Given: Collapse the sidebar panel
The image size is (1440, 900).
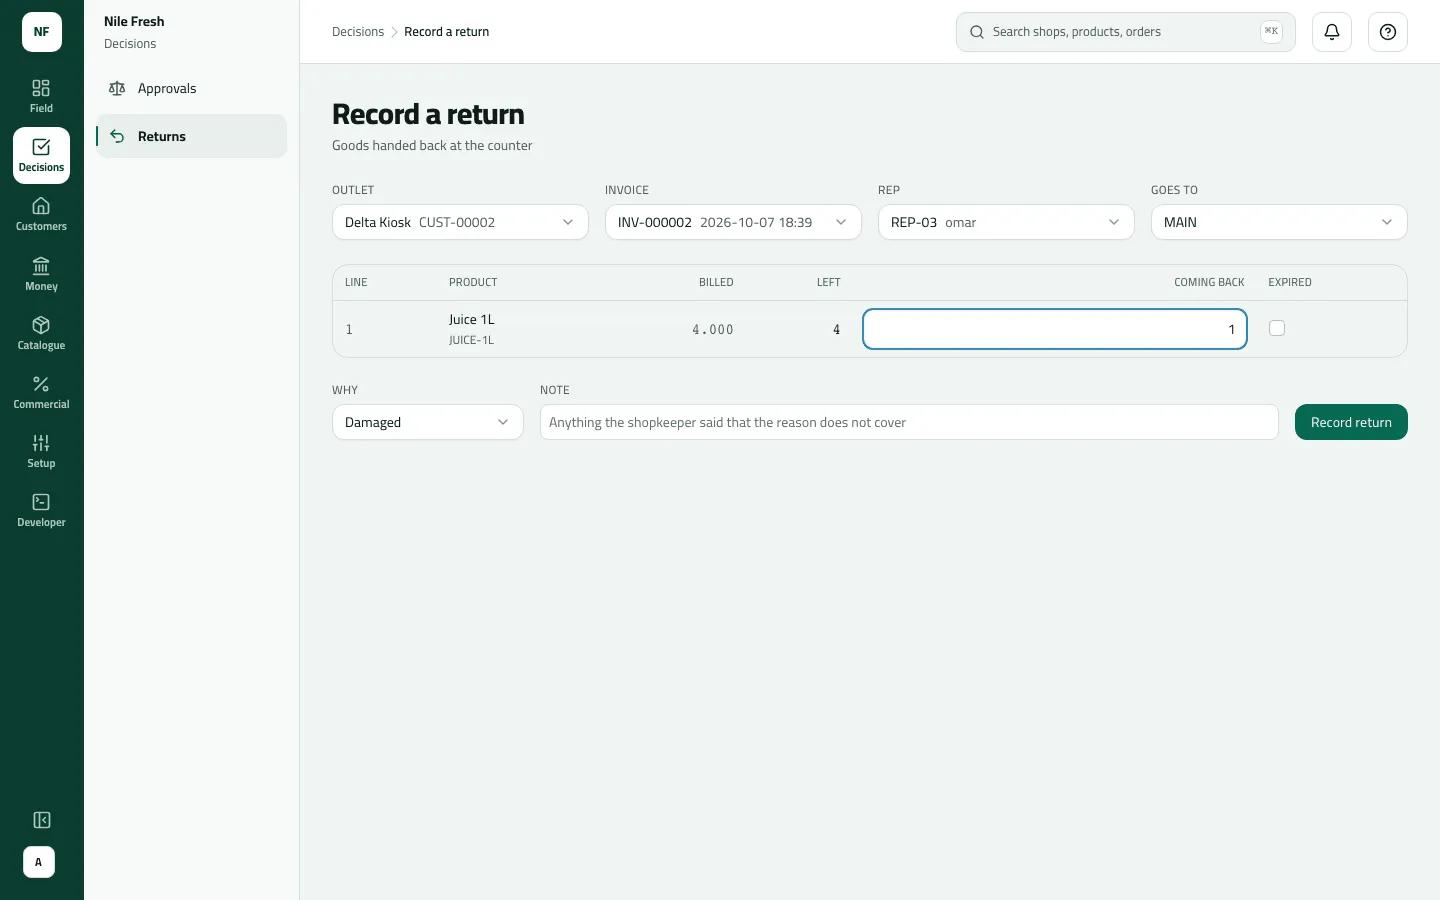Looking at the screenshot, I should tap(41, 820).
